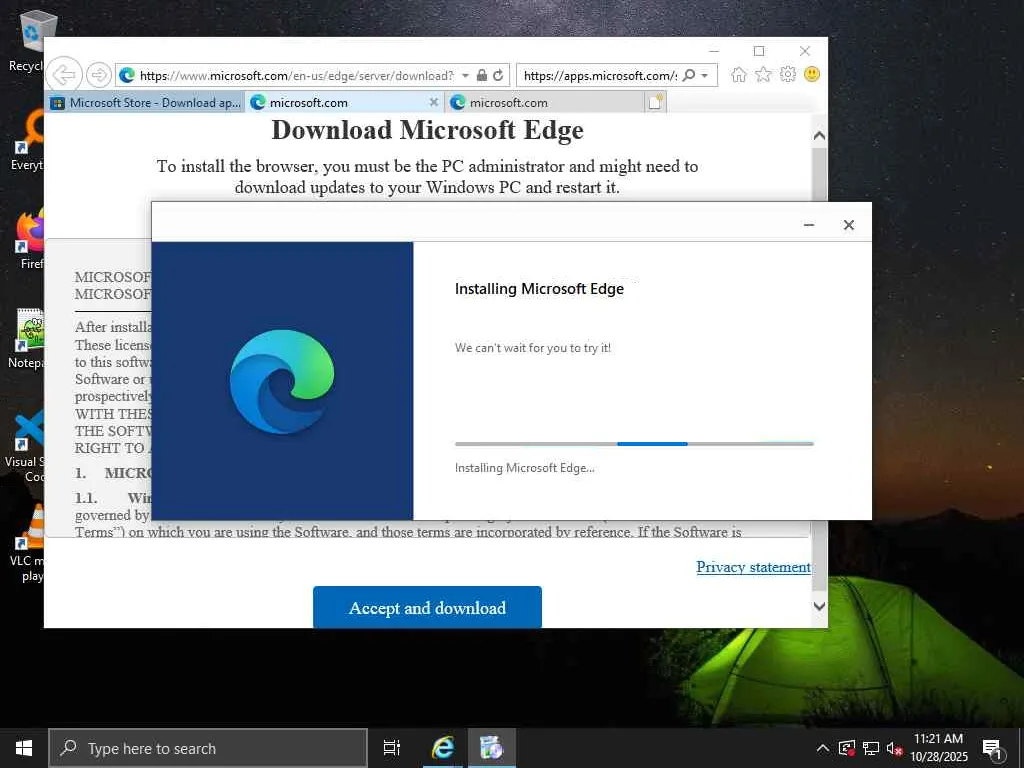The image size is (1024, 768).
Task: Minimize the Internet Explorer window
Action: tap(714, 51)
